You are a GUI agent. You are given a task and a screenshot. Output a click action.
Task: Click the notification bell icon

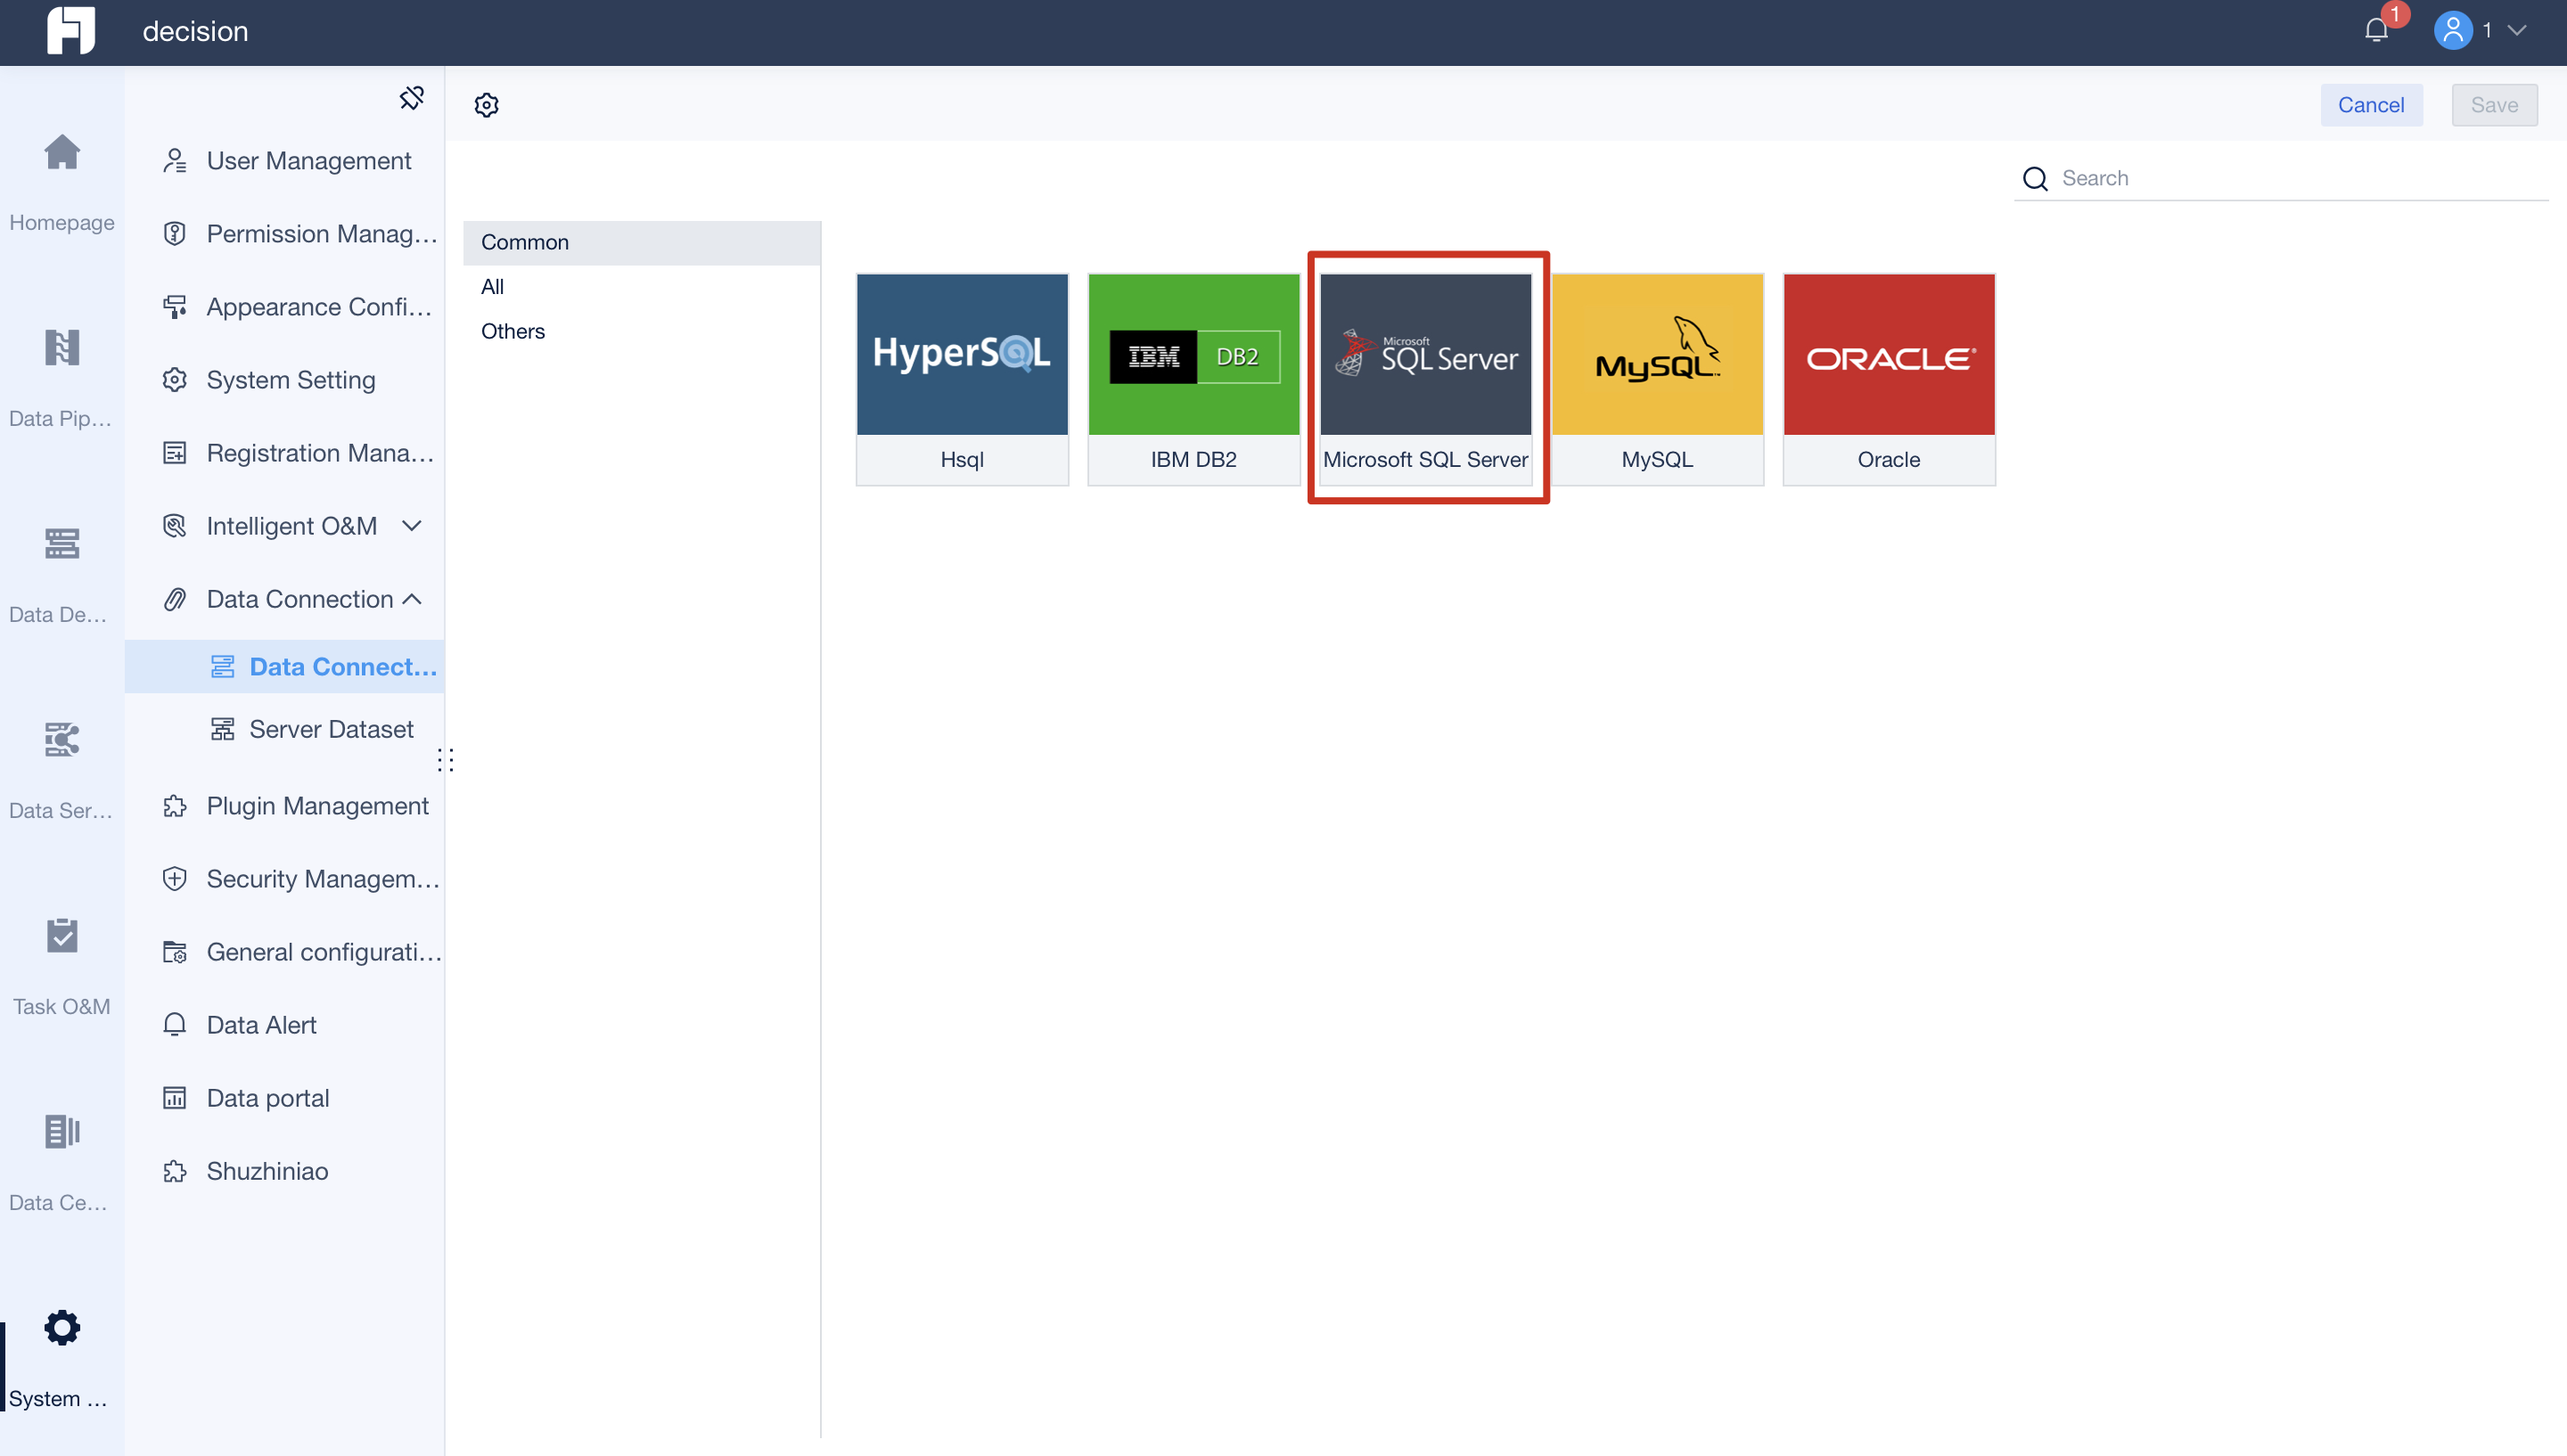tap(2375, 30)
